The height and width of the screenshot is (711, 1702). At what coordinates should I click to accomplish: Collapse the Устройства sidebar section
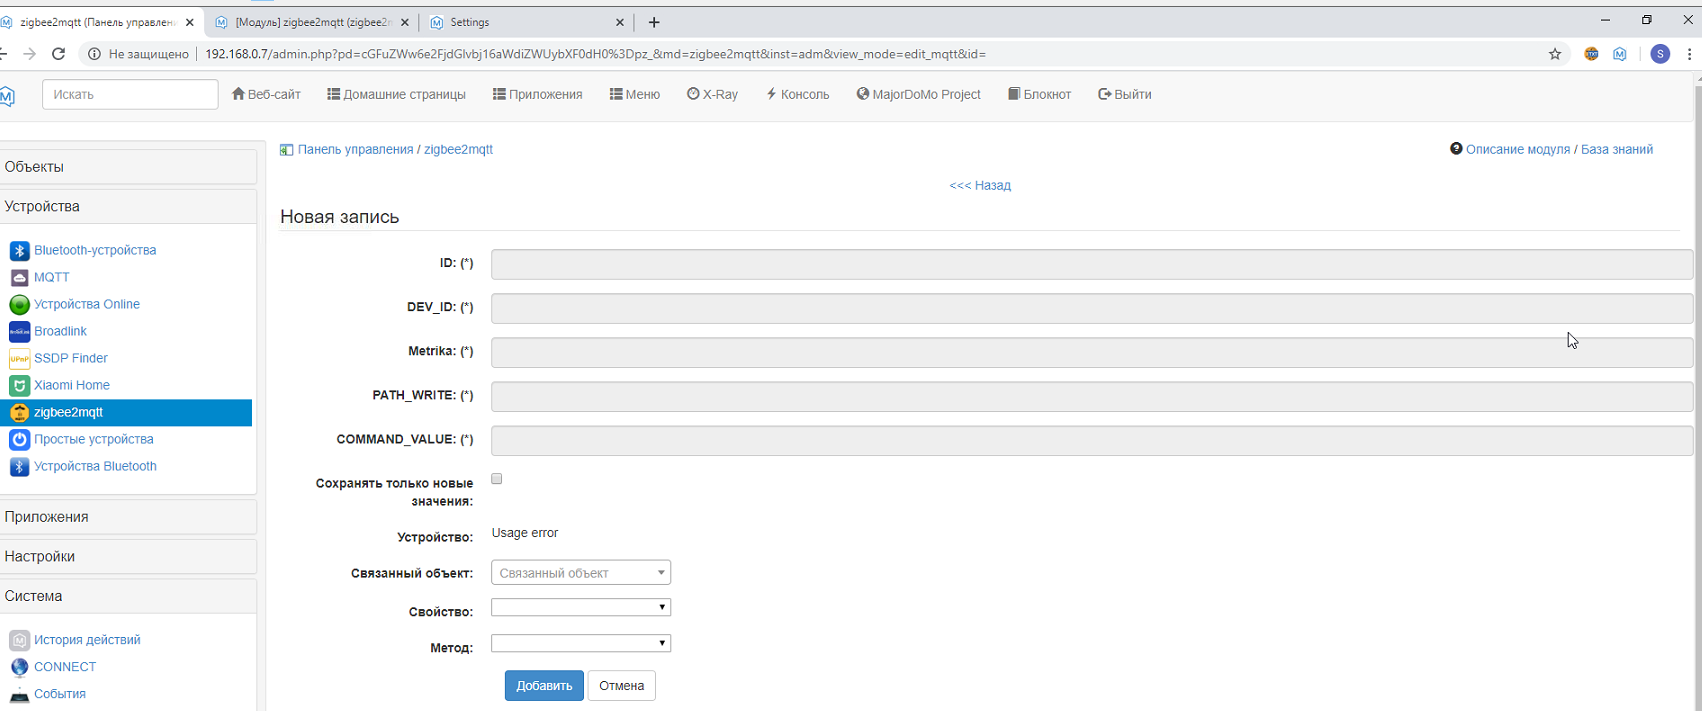128,206
